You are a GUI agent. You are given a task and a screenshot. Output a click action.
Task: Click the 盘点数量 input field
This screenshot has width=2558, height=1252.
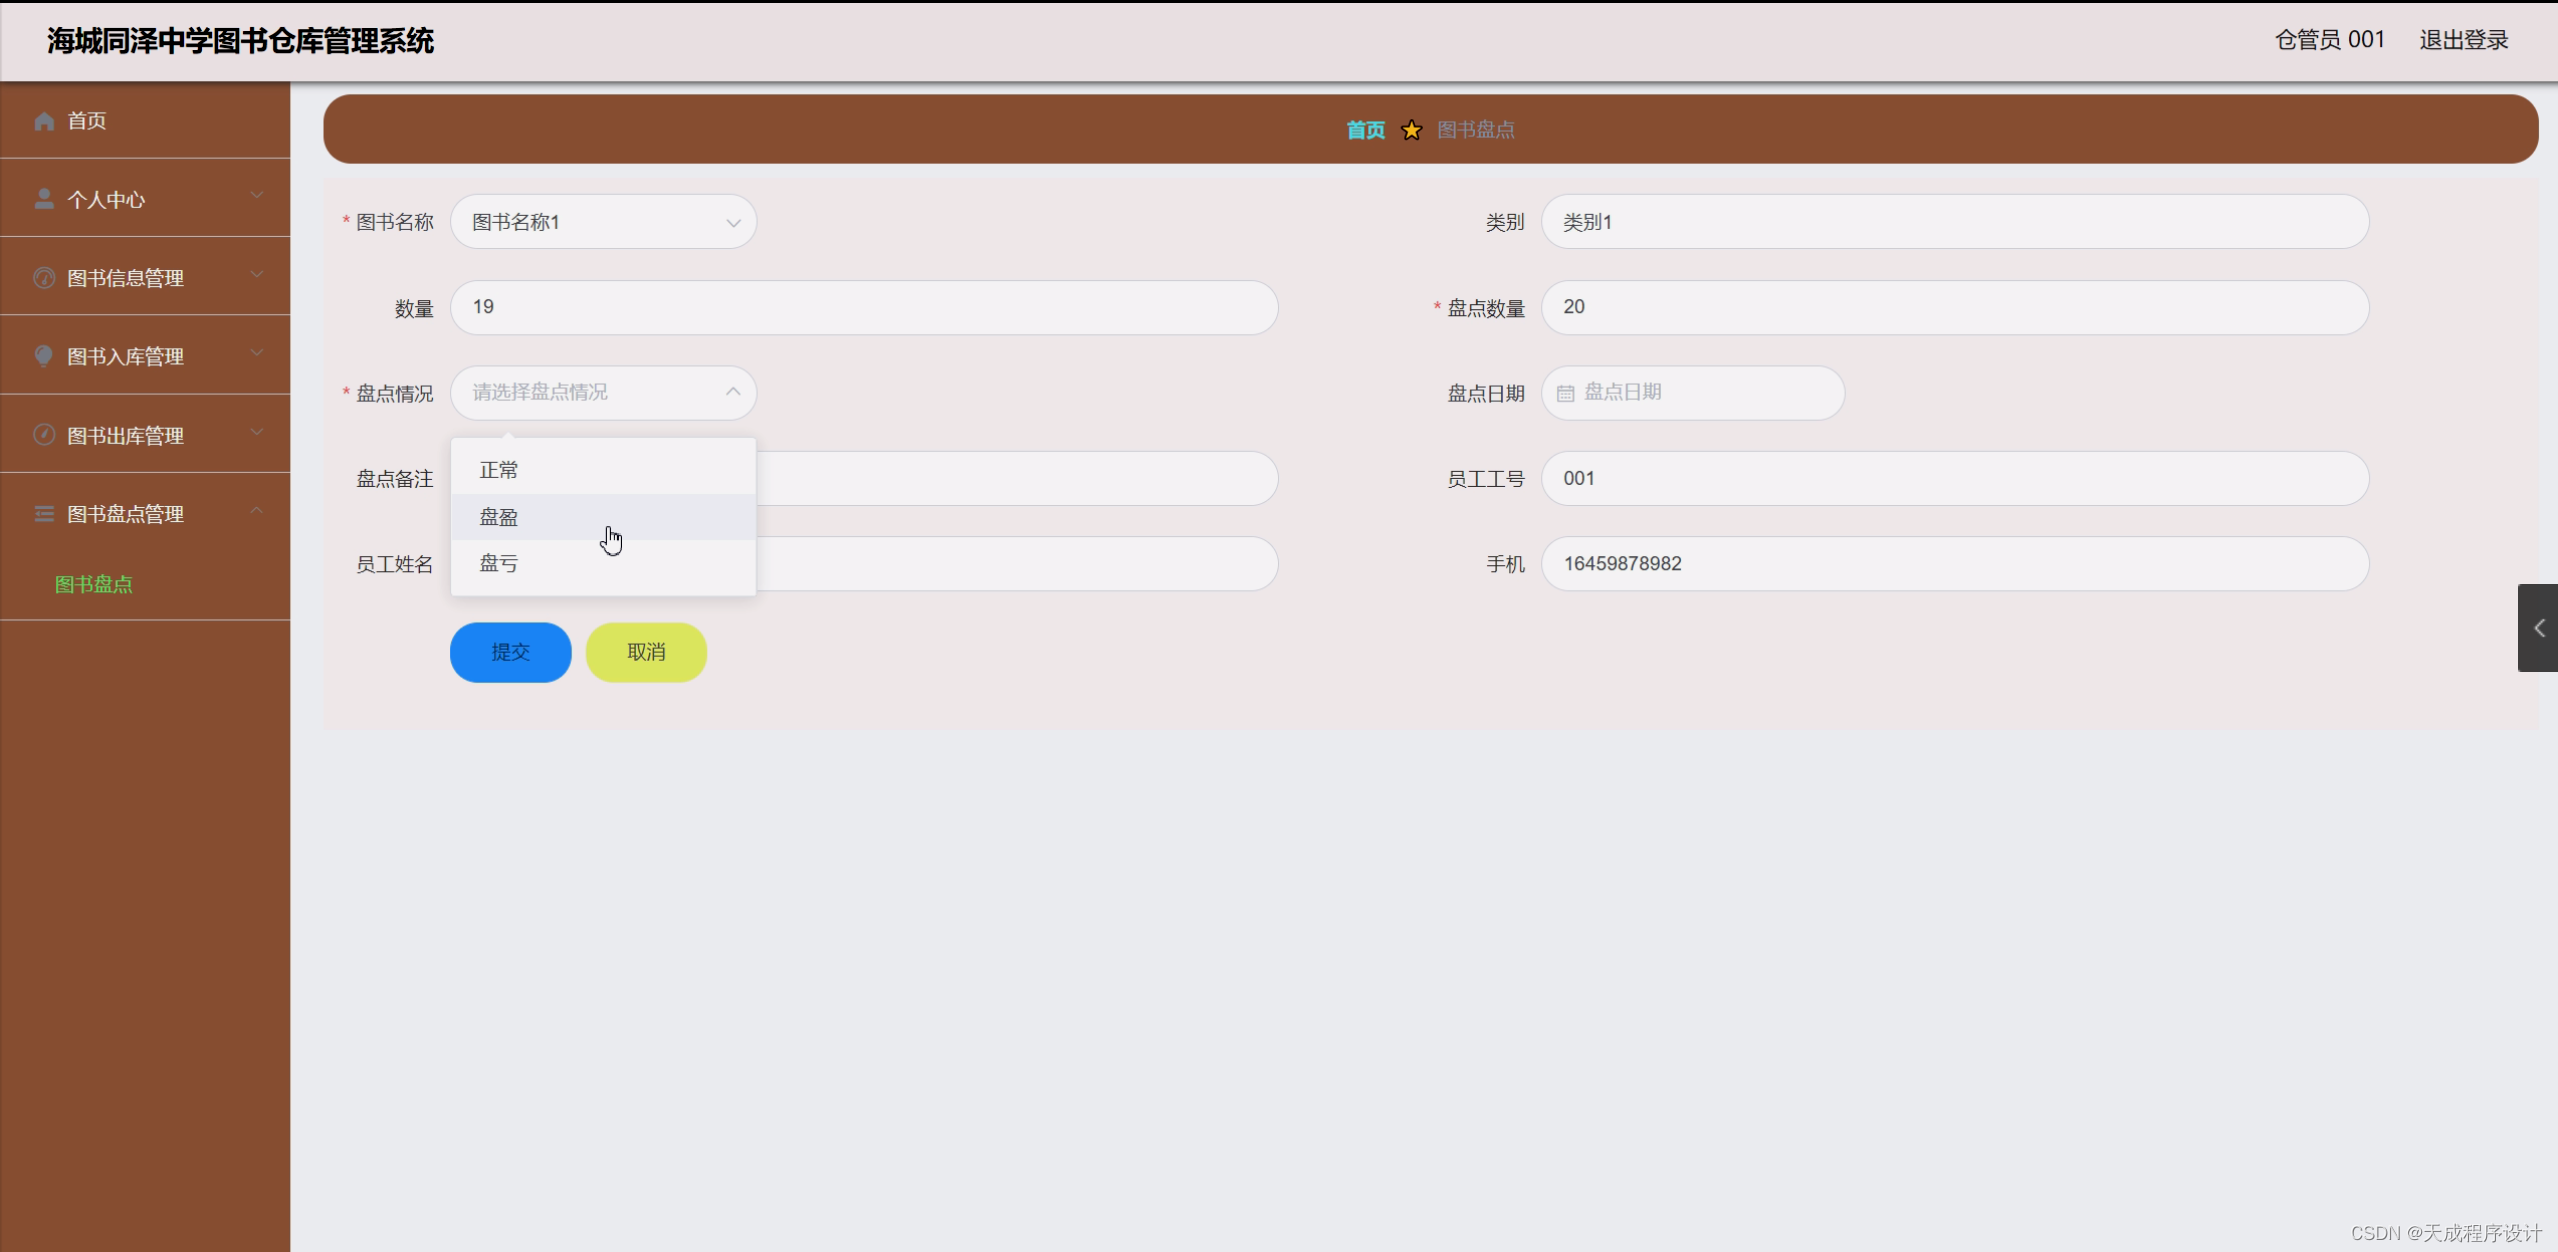tap(1953, 307)
